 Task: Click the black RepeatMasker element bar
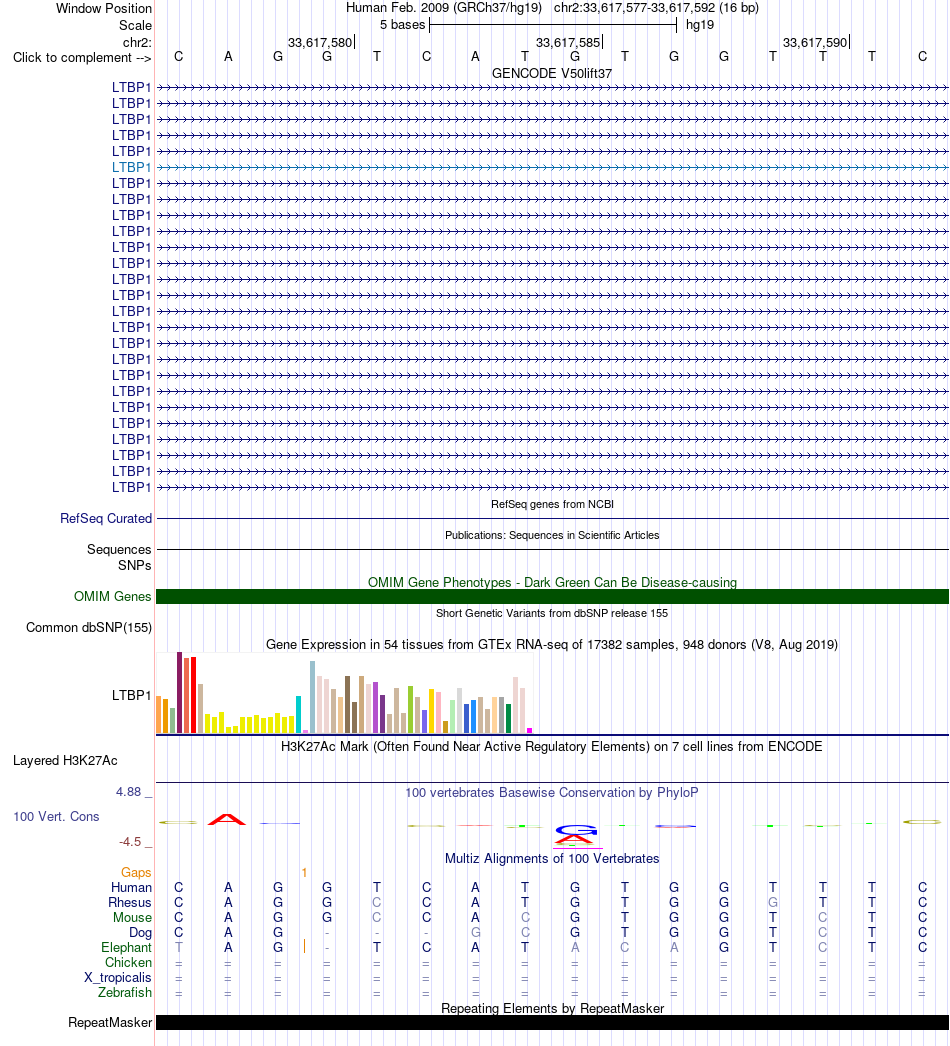552,1023
